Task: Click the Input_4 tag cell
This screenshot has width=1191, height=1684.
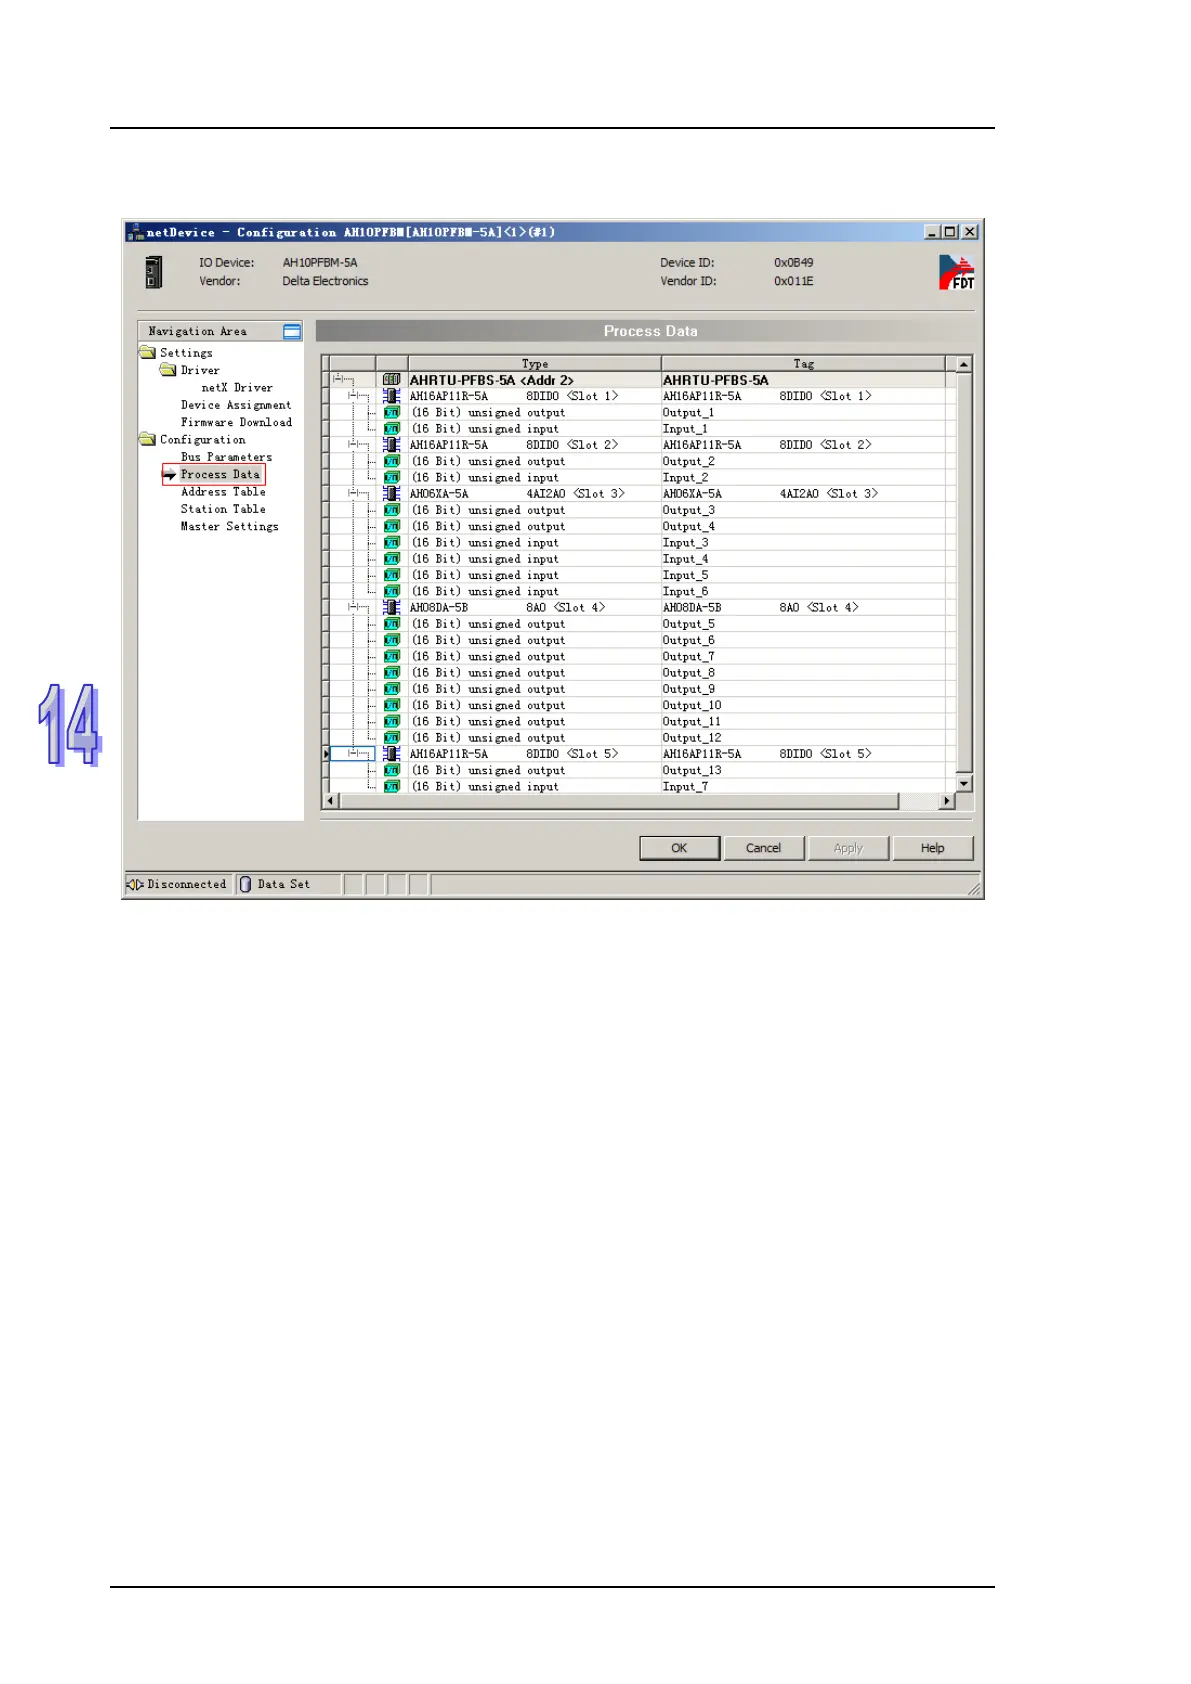Action: [803, 559]
